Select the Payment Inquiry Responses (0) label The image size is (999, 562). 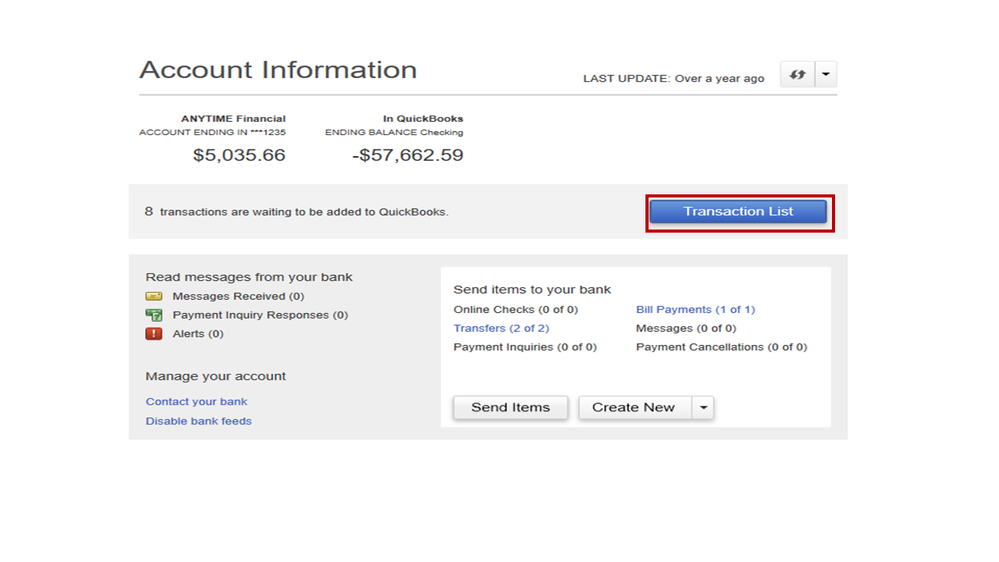[260, 315]
